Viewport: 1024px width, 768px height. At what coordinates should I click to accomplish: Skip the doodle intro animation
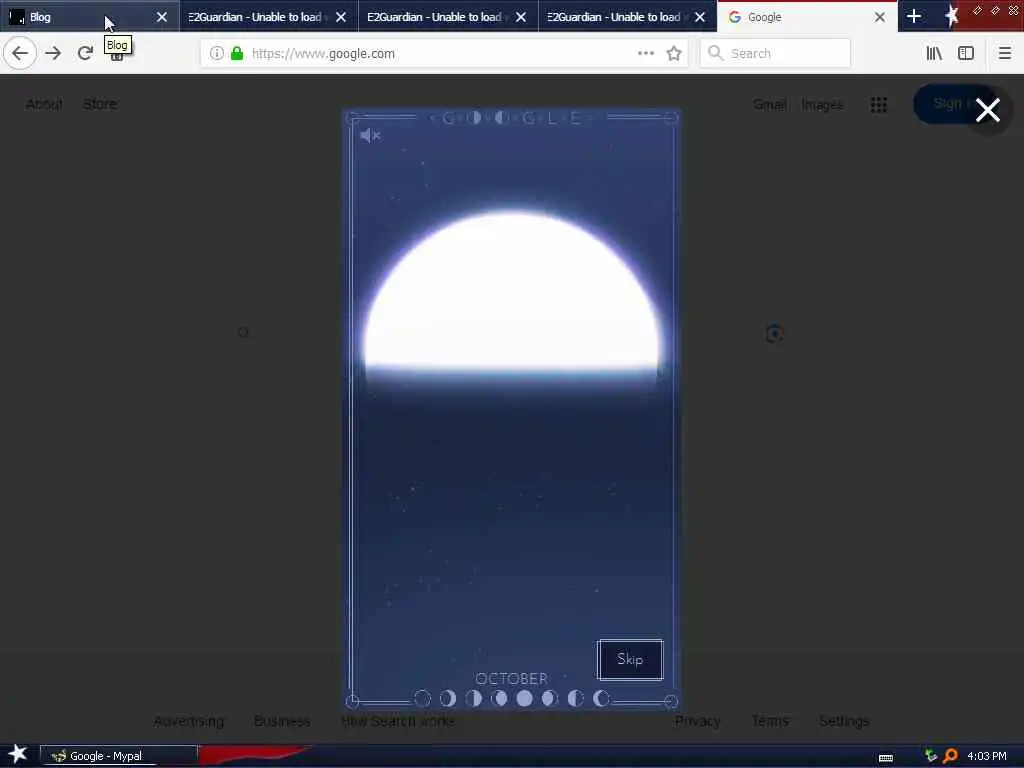click(630, 660)
